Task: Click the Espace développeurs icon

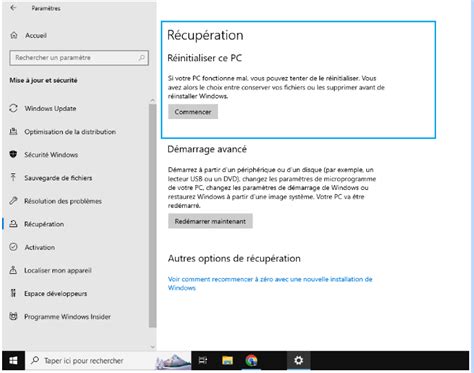Action: tap(13, 293)
